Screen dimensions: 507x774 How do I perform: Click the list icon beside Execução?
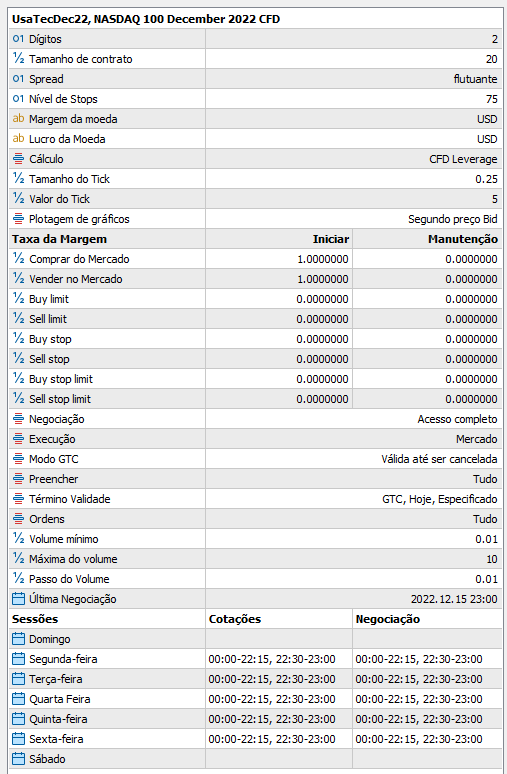tap(18, 438)
